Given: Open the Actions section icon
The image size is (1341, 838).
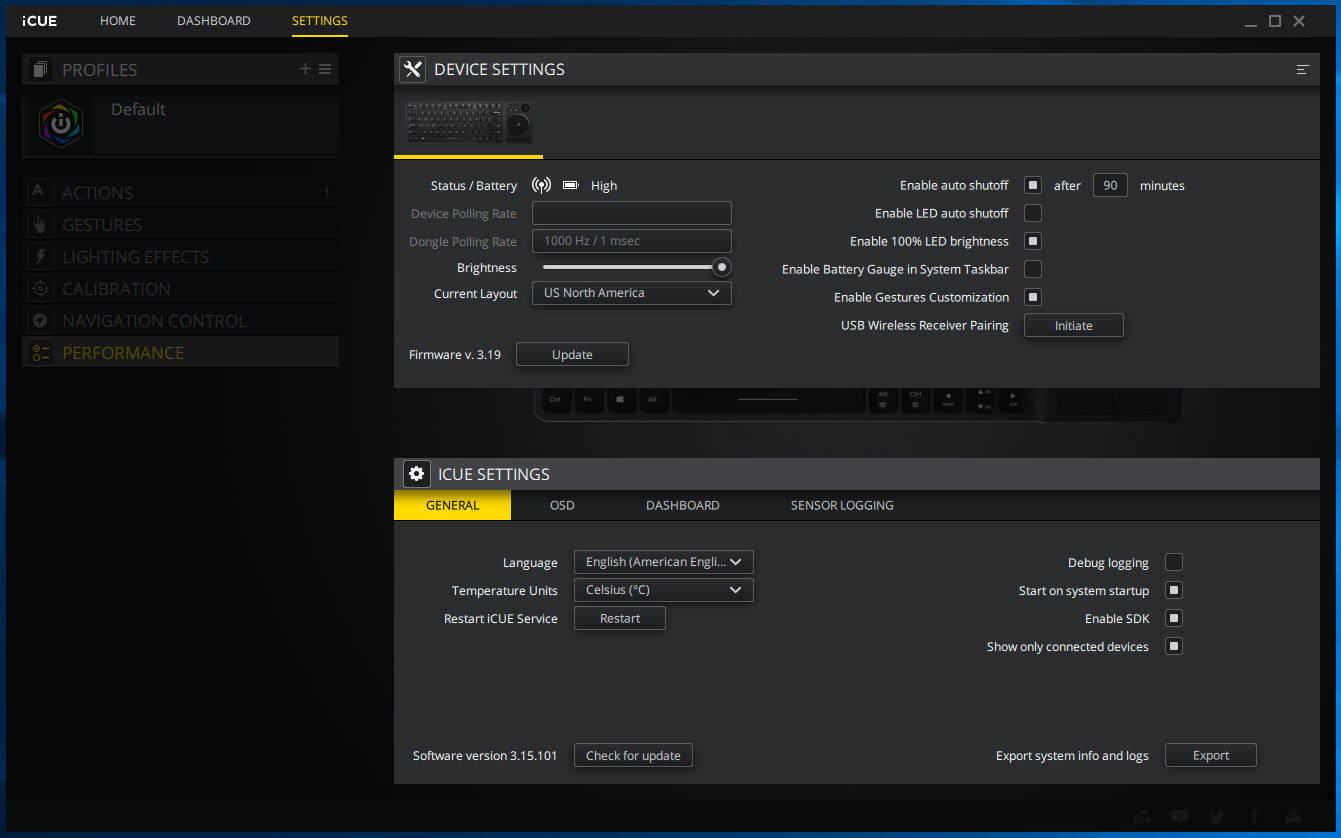Looking at the screenshot, I should point(39,192).
